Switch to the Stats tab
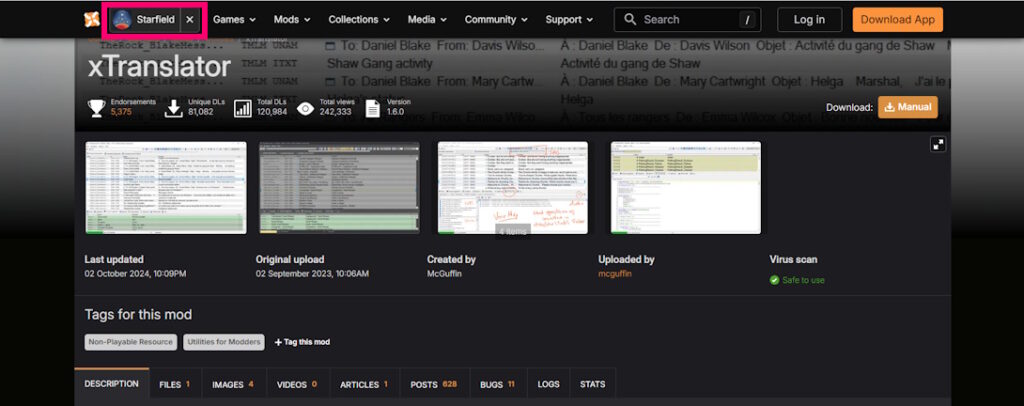1024x406 pixels. coord(592,384)
